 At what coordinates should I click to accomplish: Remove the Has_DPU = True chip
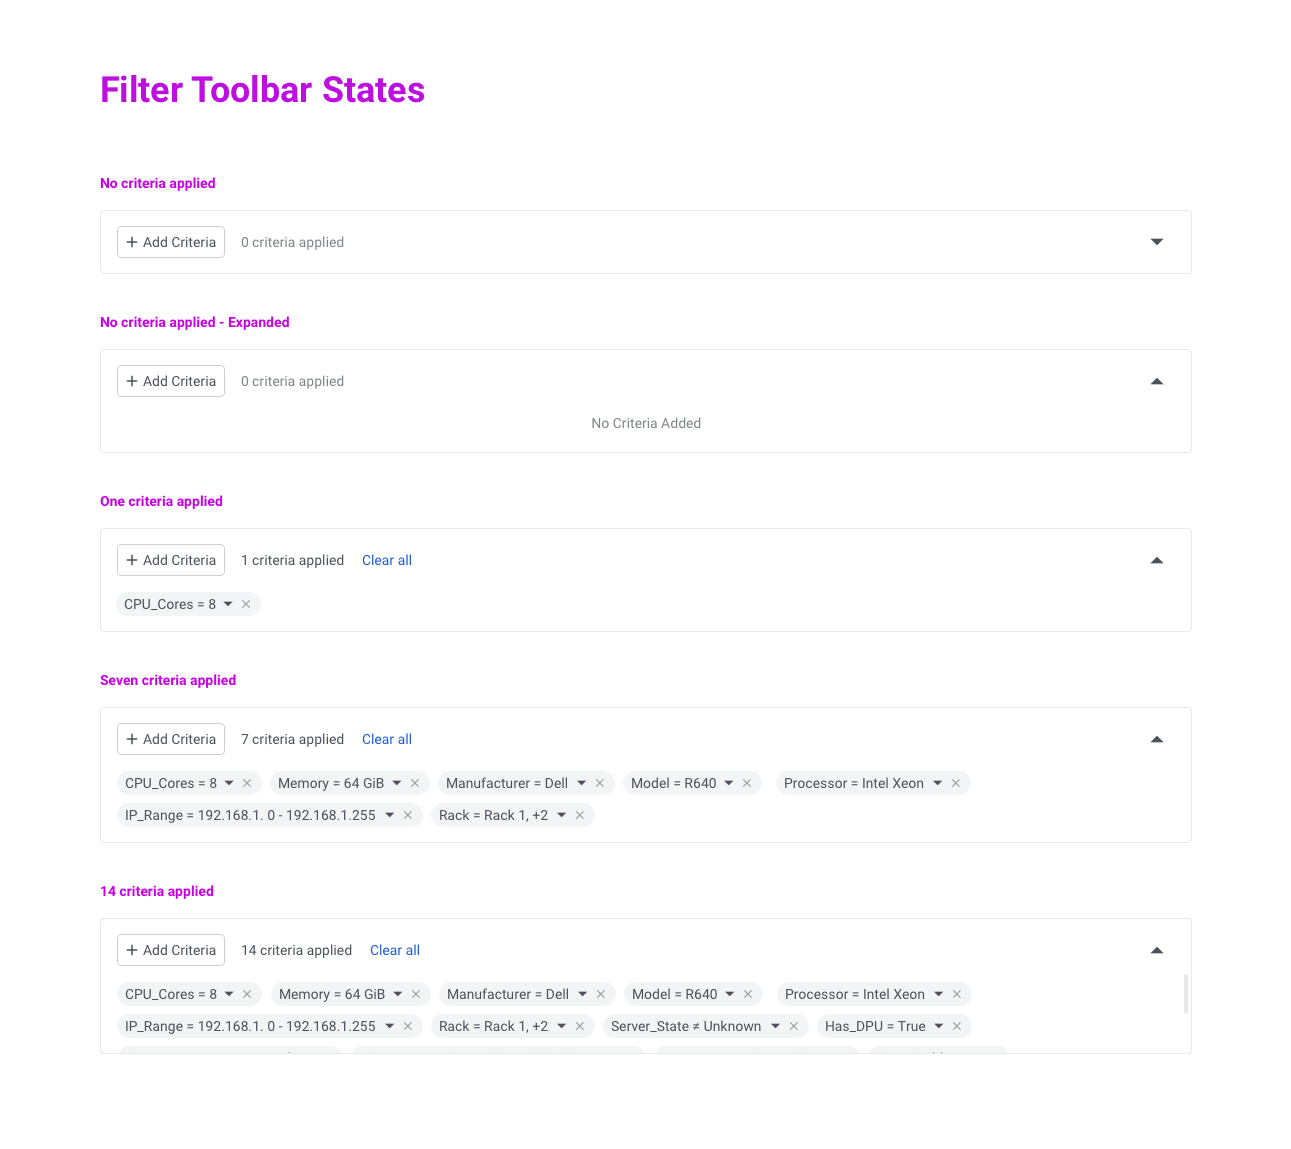[x=957, y=1026]
